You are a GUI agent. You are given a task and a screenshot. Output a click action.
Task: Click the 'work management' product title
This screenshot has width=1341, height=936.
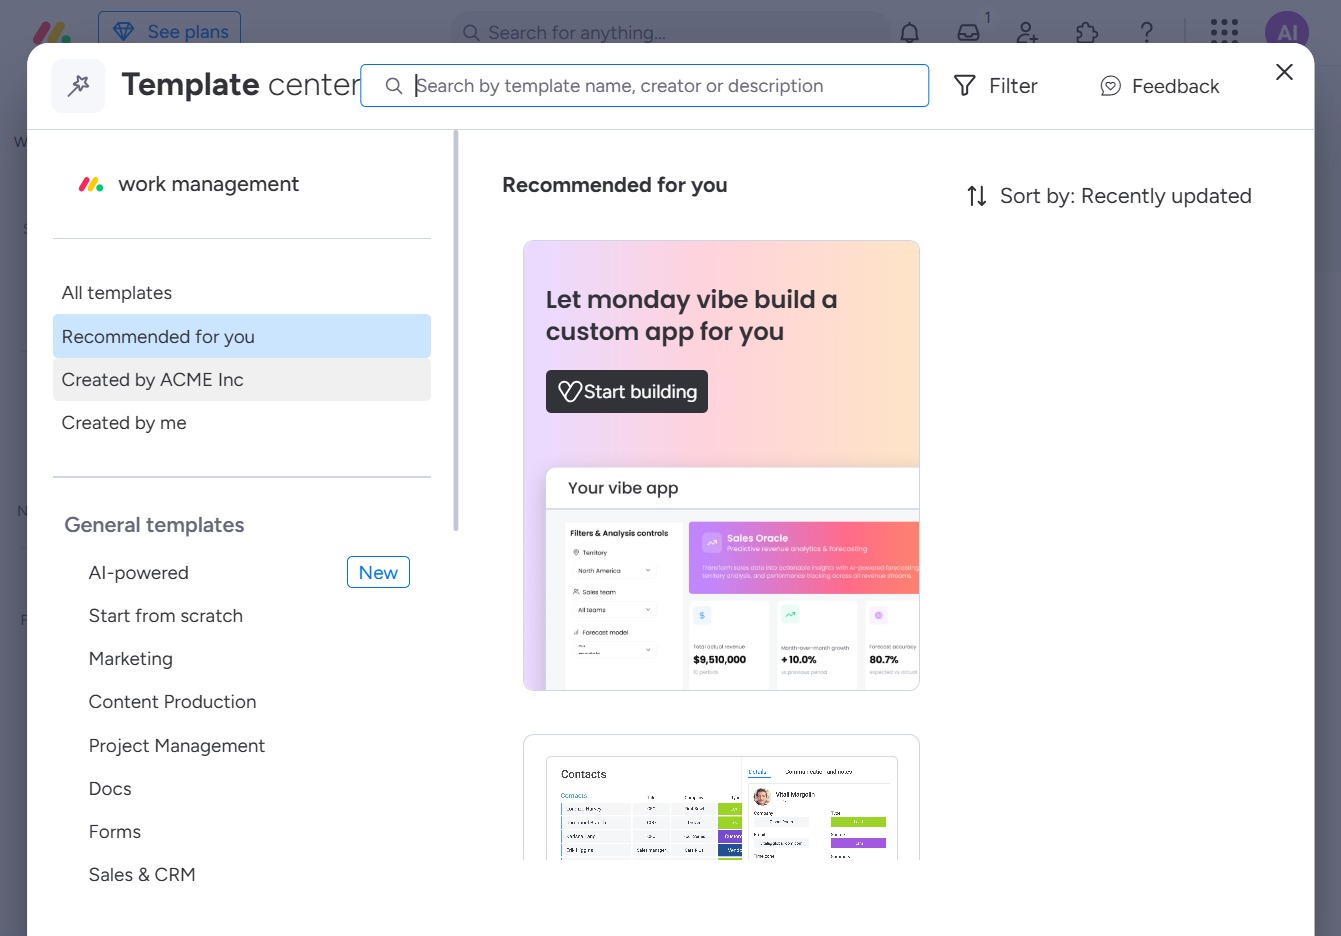point(208,184)
